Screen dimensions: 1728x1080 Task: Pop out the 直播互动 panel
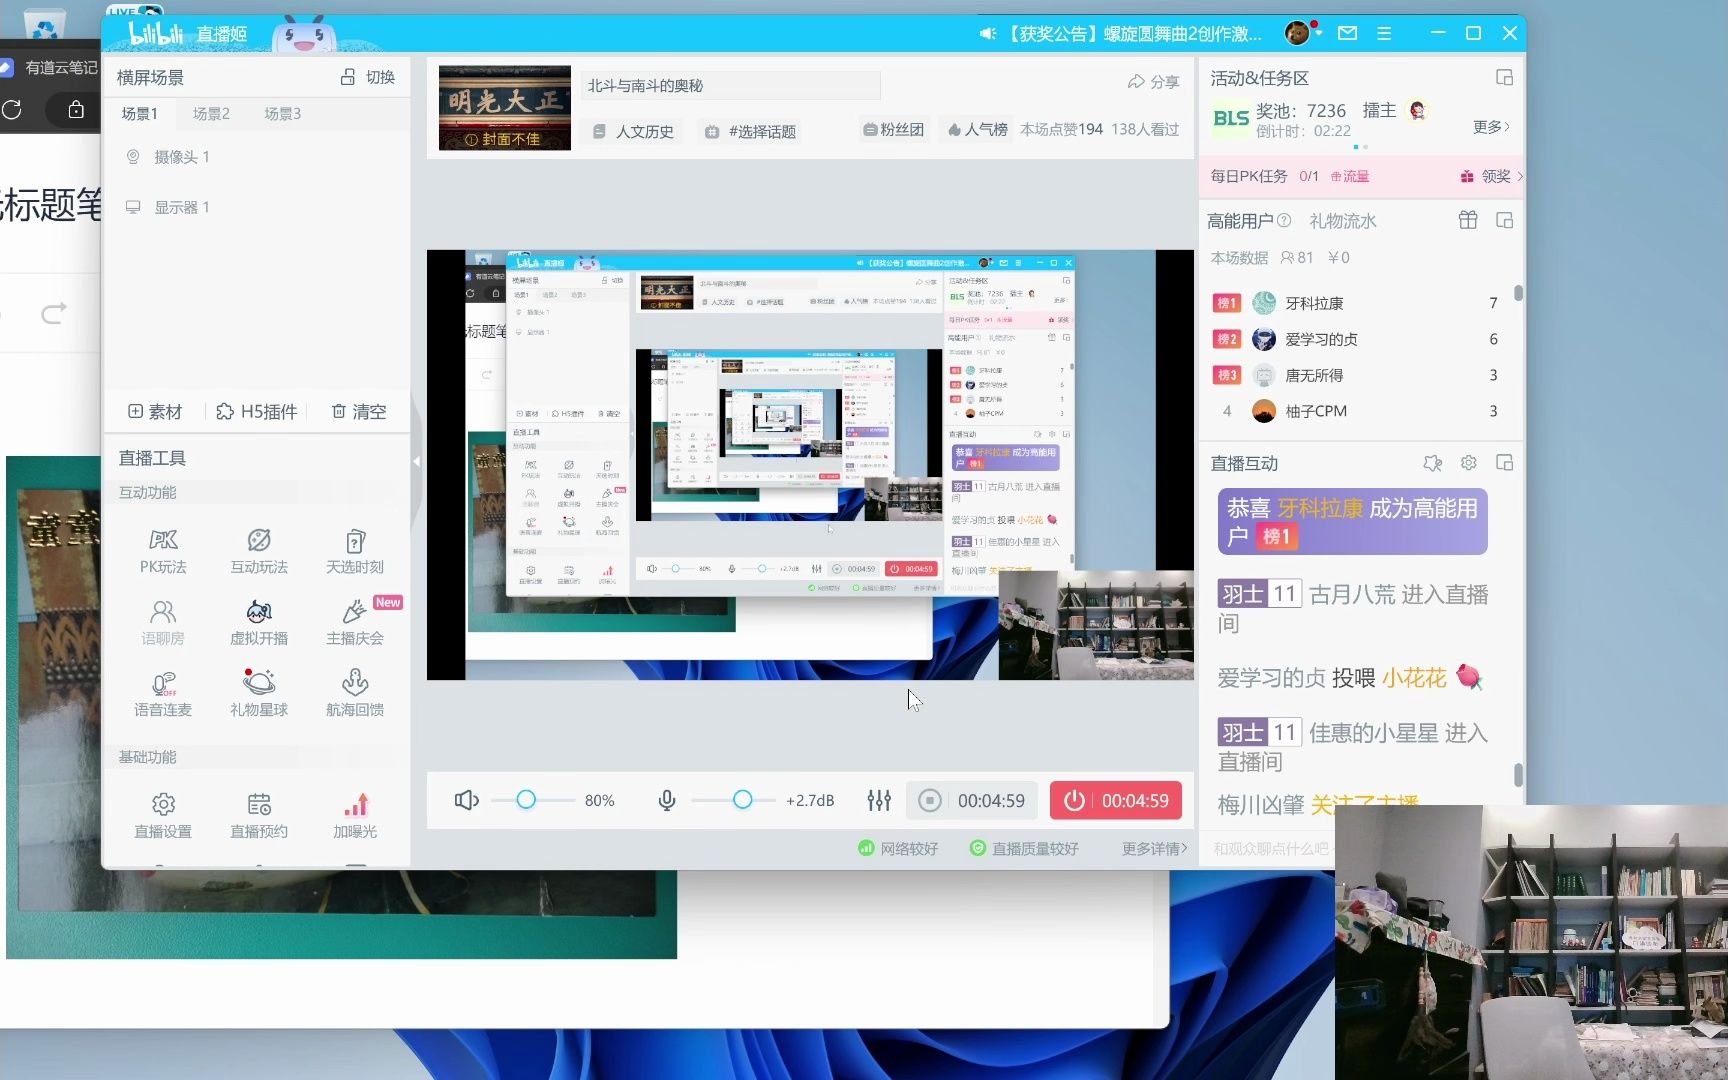coord(1504,463)
